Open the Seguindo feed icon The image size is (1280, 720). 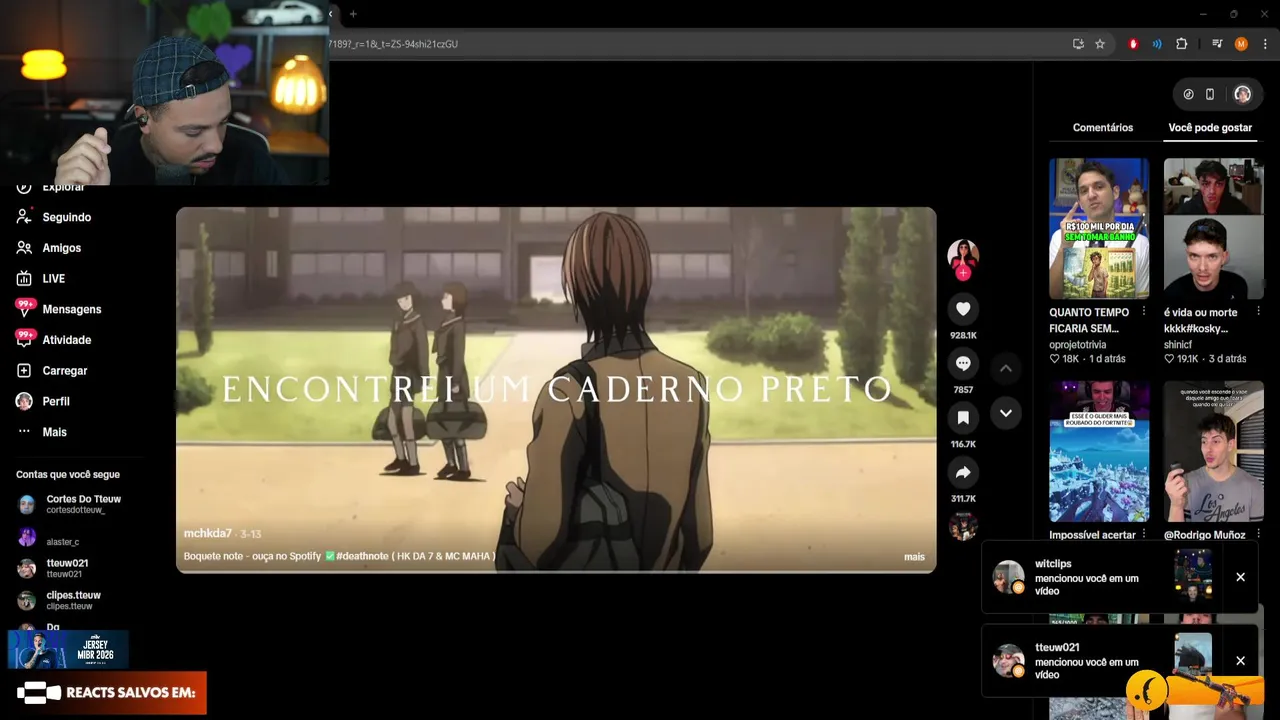click(24, 217)
